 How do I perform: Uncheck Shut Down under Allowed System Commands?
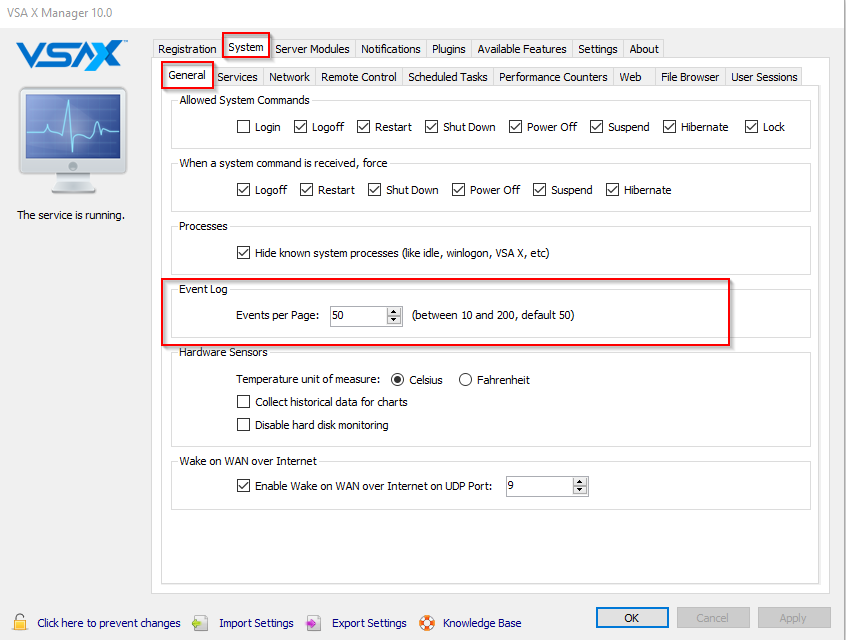pyautogui.click(x=432, y=127)
